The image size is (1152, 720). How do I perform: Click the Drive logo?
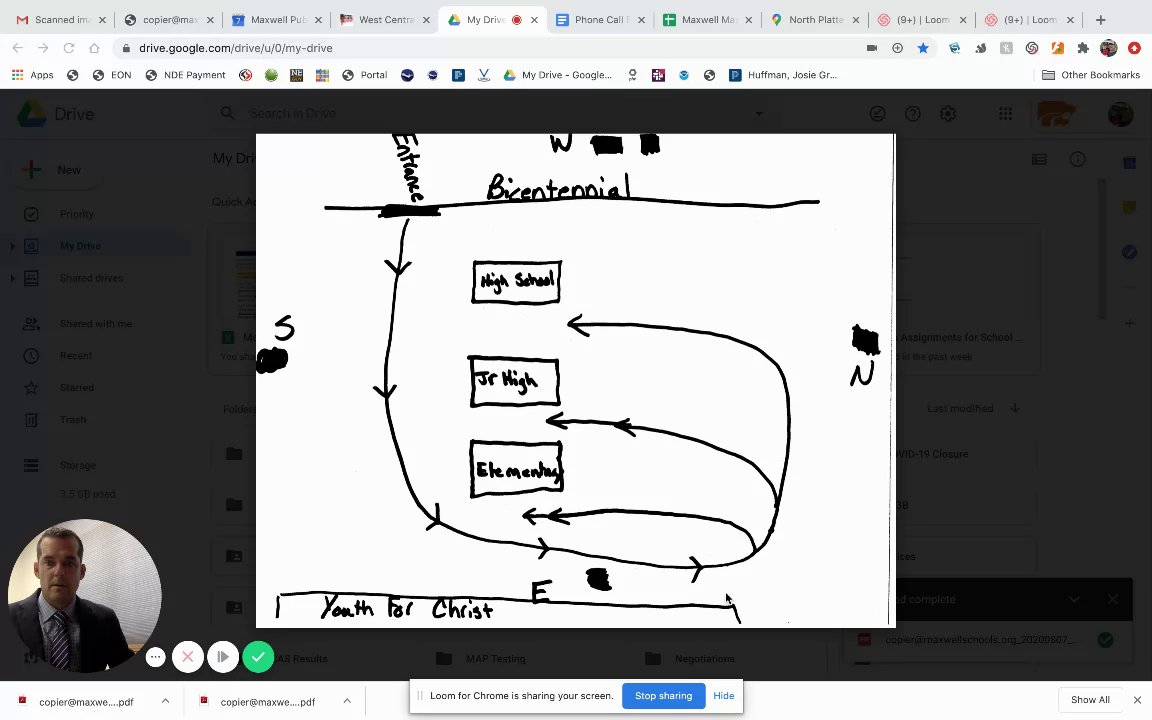point(56,114)
